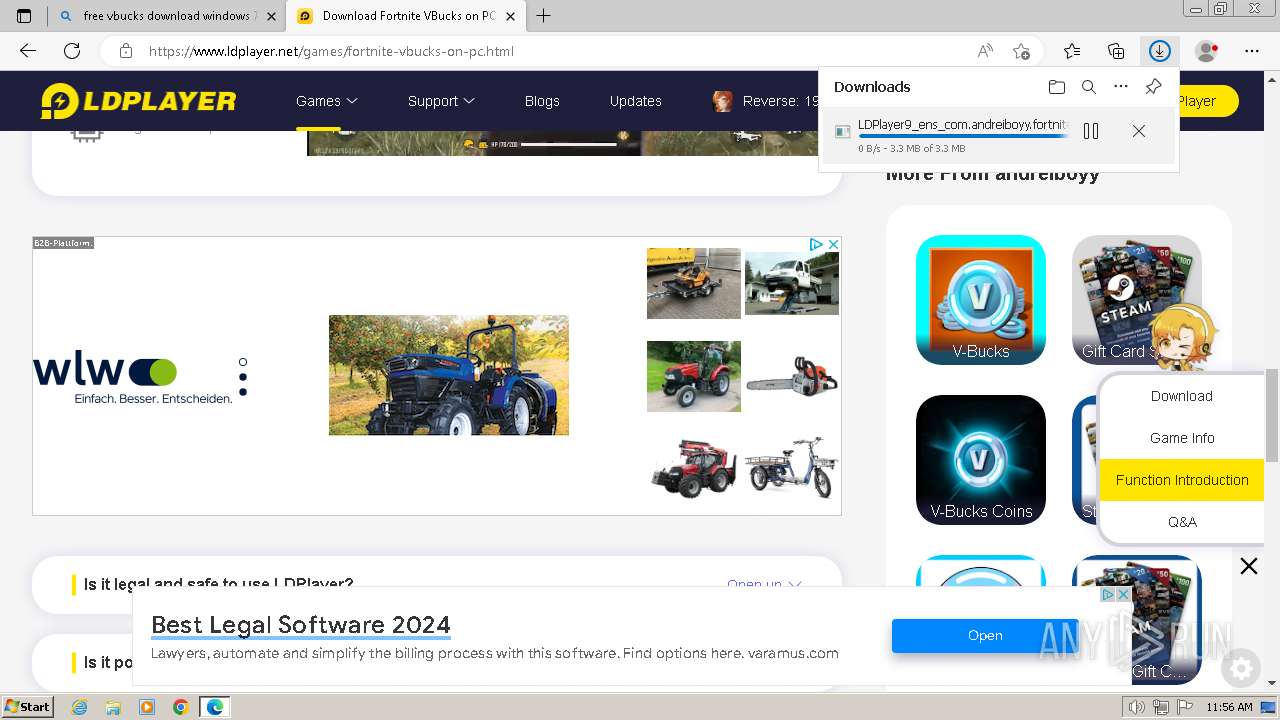Image resolution: width=1280 pixels, height=720 pixels.
Task: View site information lock icon
Action: tap(126, 51)
